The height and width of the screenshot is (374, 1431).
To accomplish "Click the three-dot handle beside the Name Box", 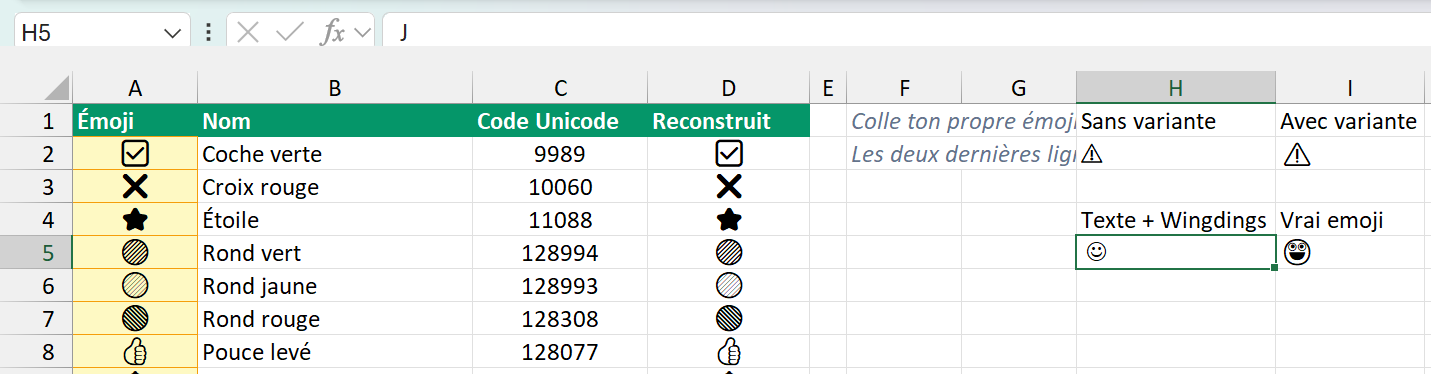I will coord(208,33).
